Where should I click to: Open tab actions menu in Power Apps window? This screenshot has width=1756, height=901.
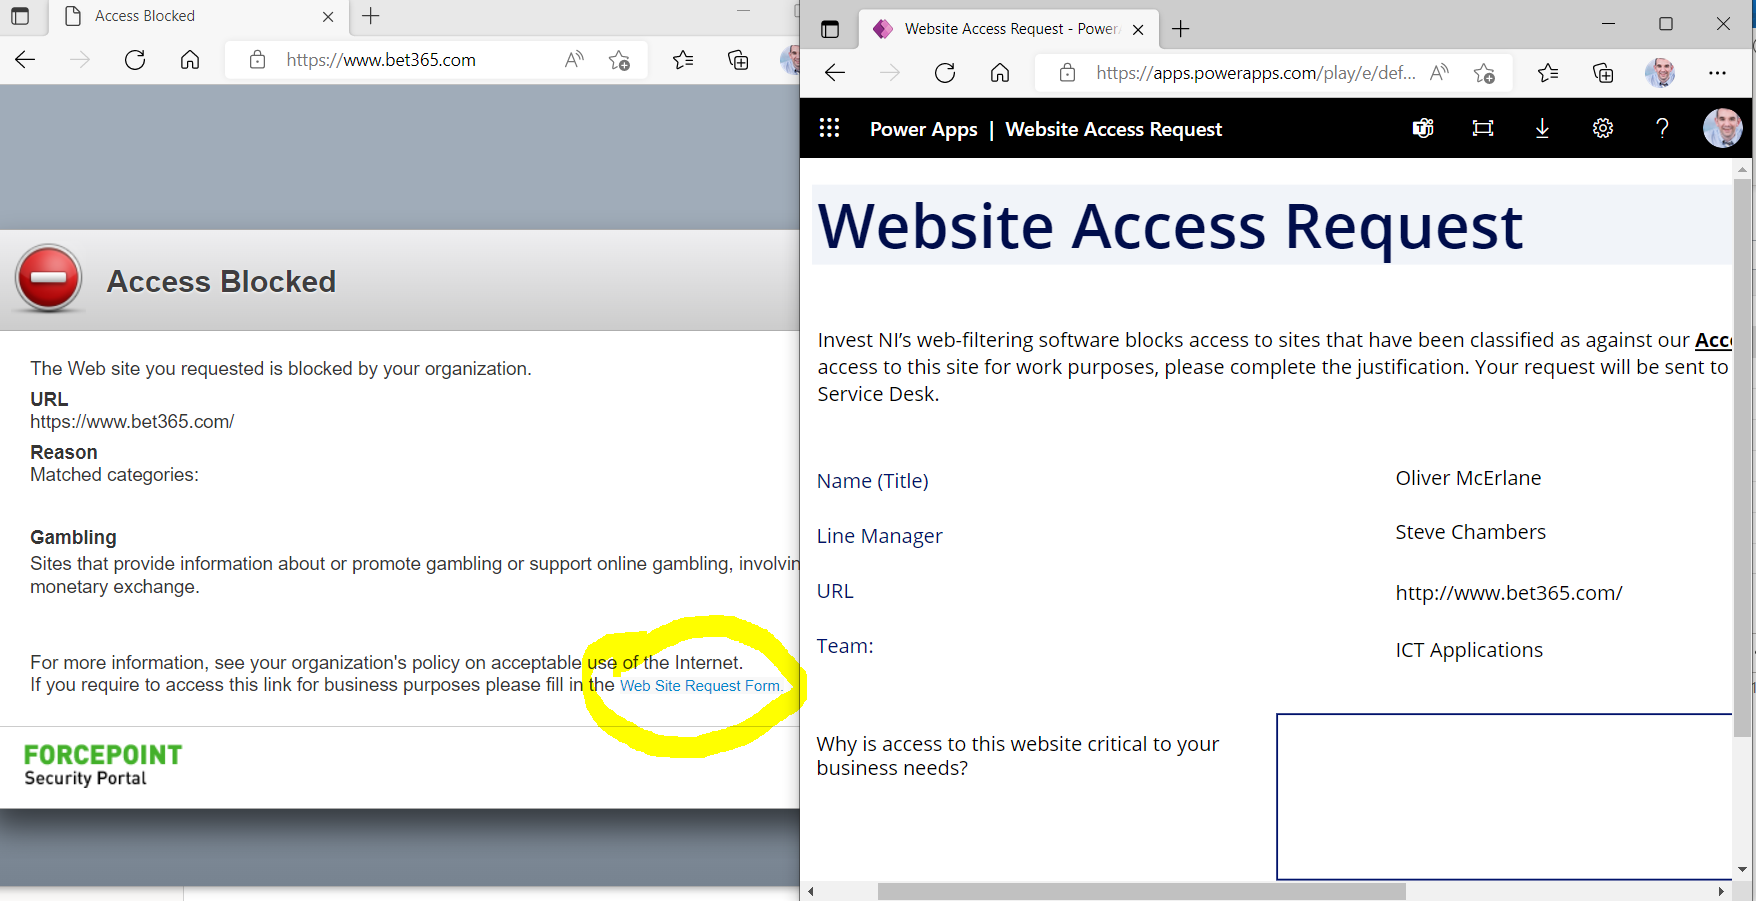click(x=830, y=29)
